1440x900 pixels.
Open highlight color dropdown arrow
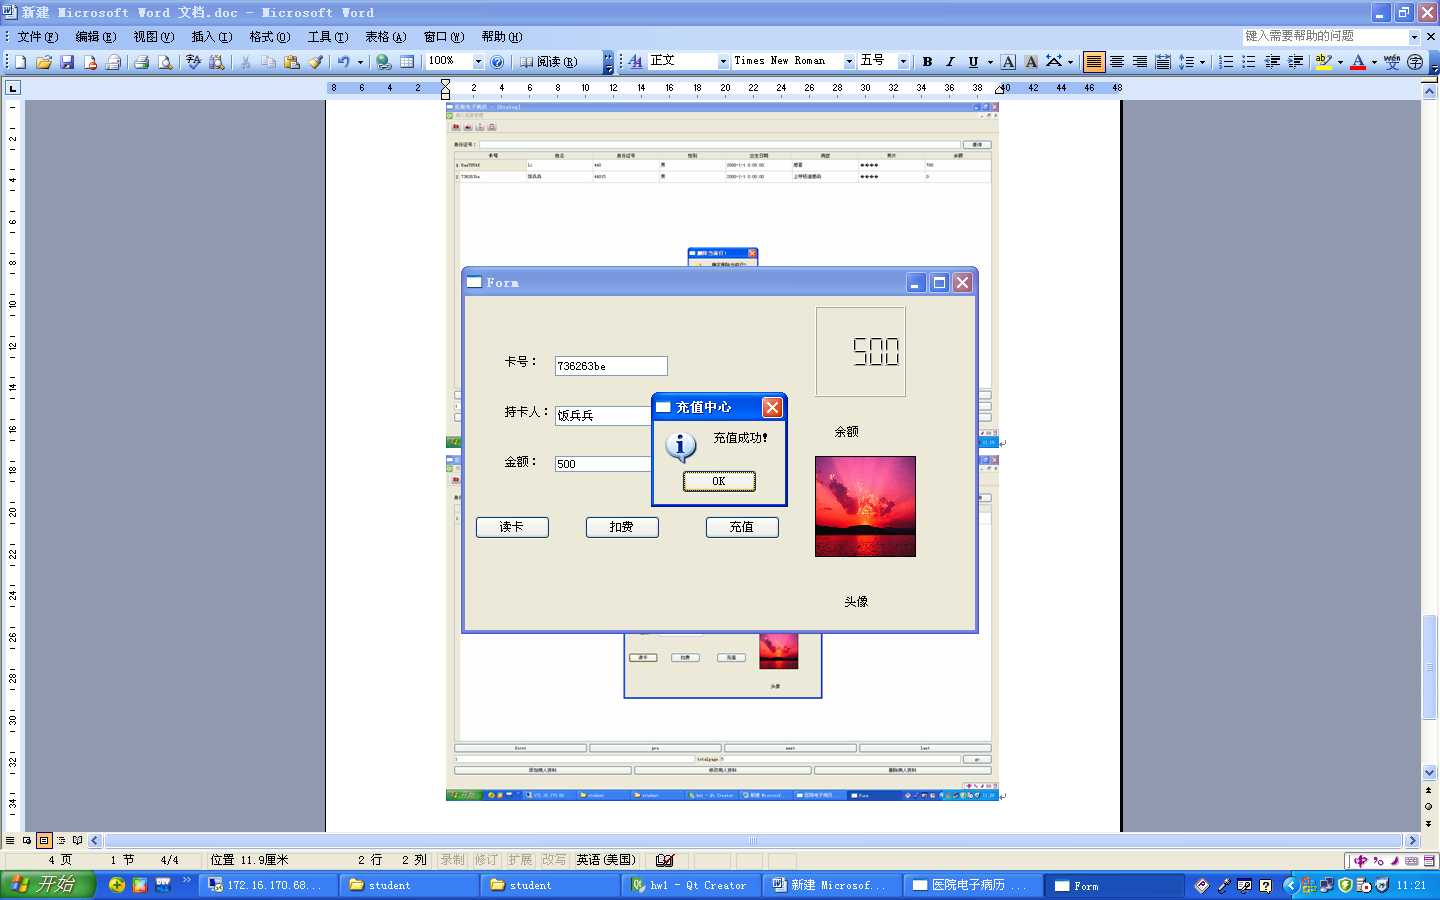point(1340,62)
